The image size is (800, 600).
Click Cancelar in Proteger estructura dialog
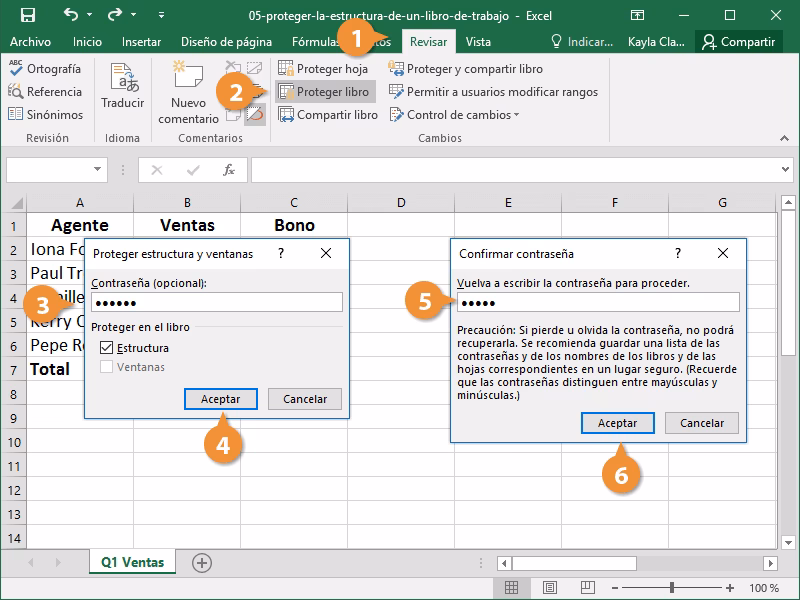[x=305, y=399]
